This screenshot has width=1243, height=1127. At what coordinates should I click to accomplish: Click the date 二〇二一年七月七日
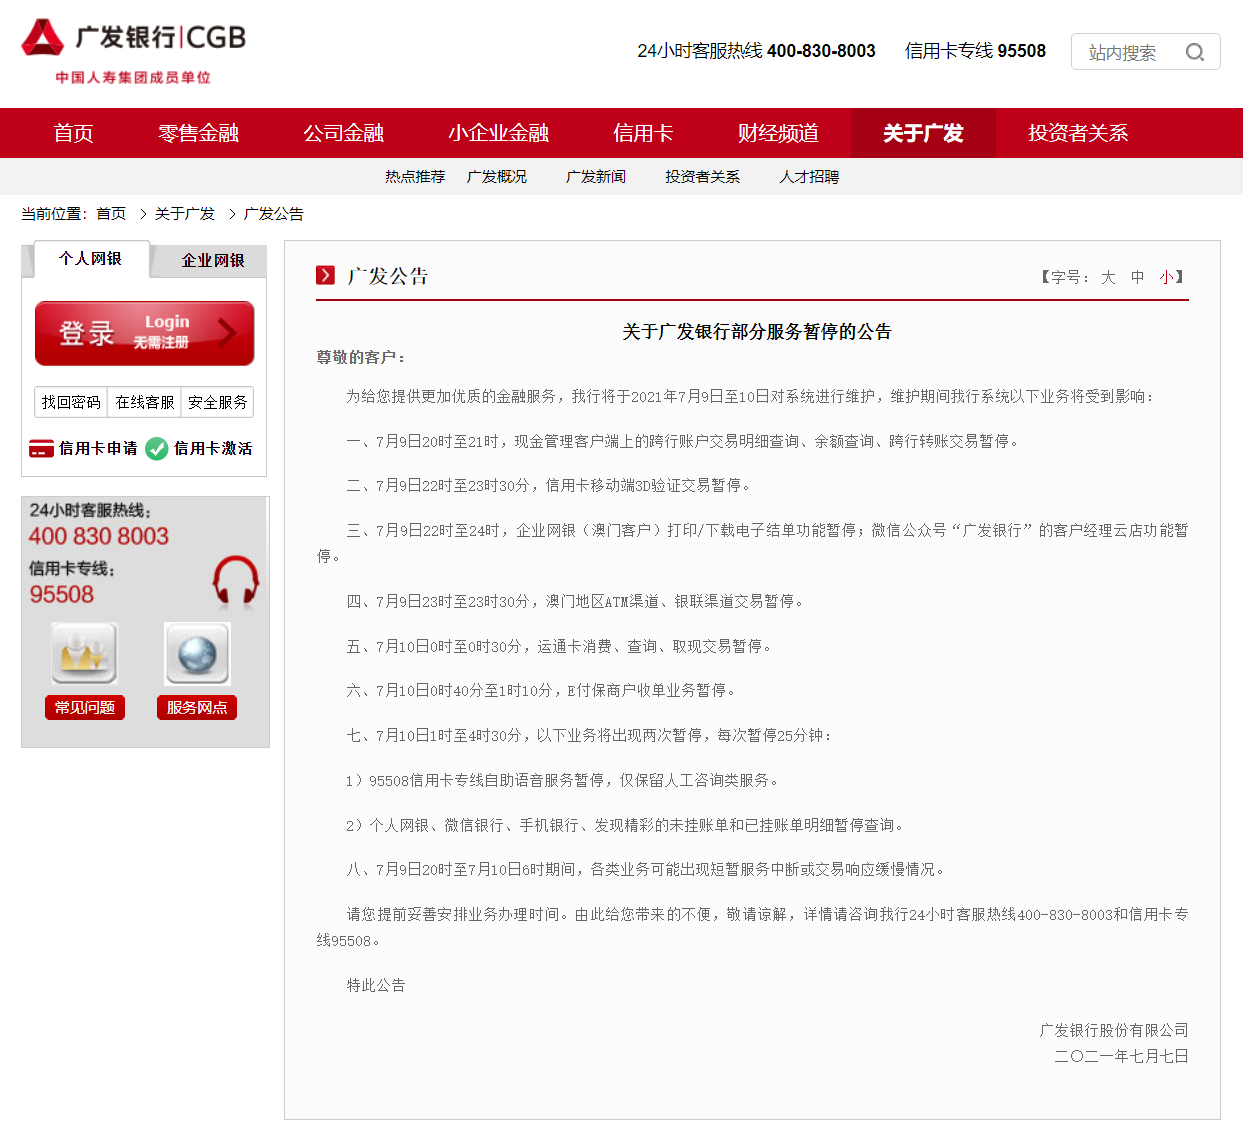[1121, 1056]
